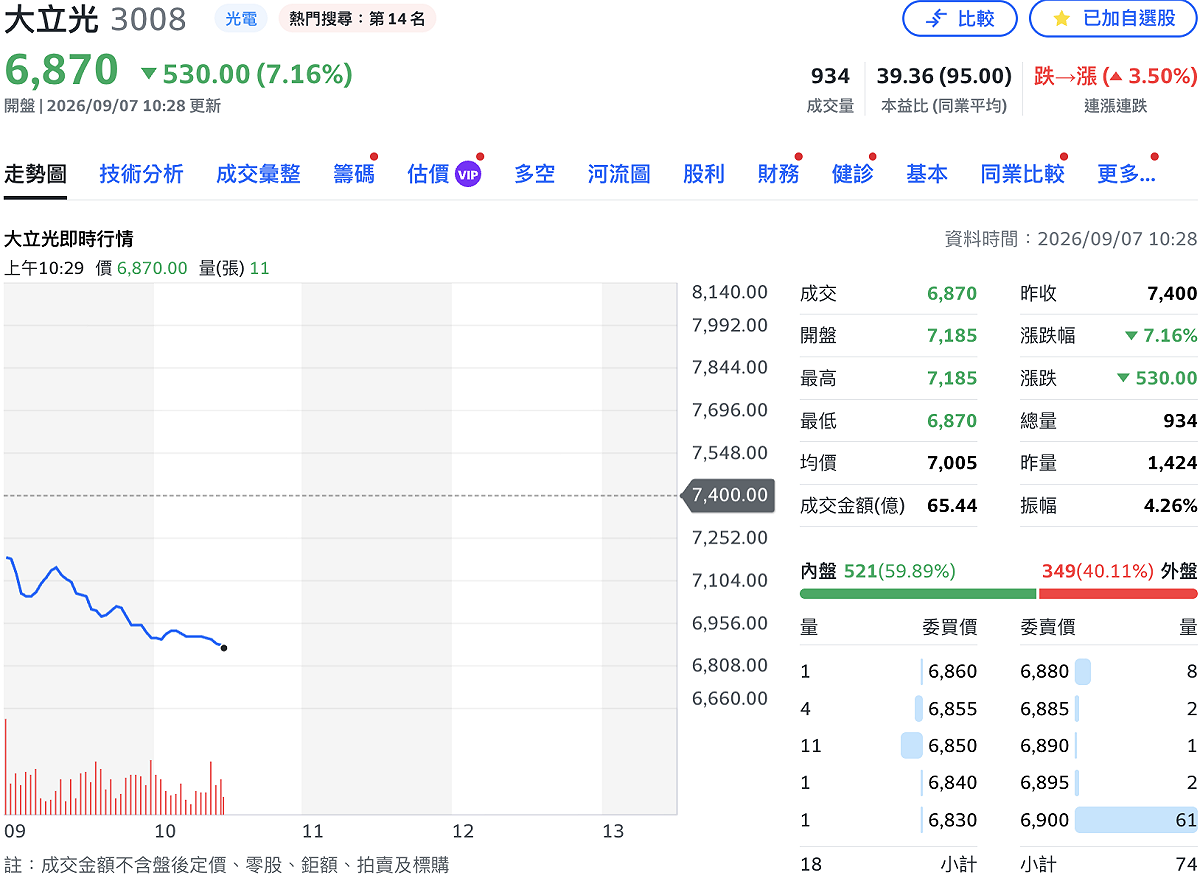Open the 財務 tab
Image resolution: width=1200 pixels, height=878 pixels.
778,174
